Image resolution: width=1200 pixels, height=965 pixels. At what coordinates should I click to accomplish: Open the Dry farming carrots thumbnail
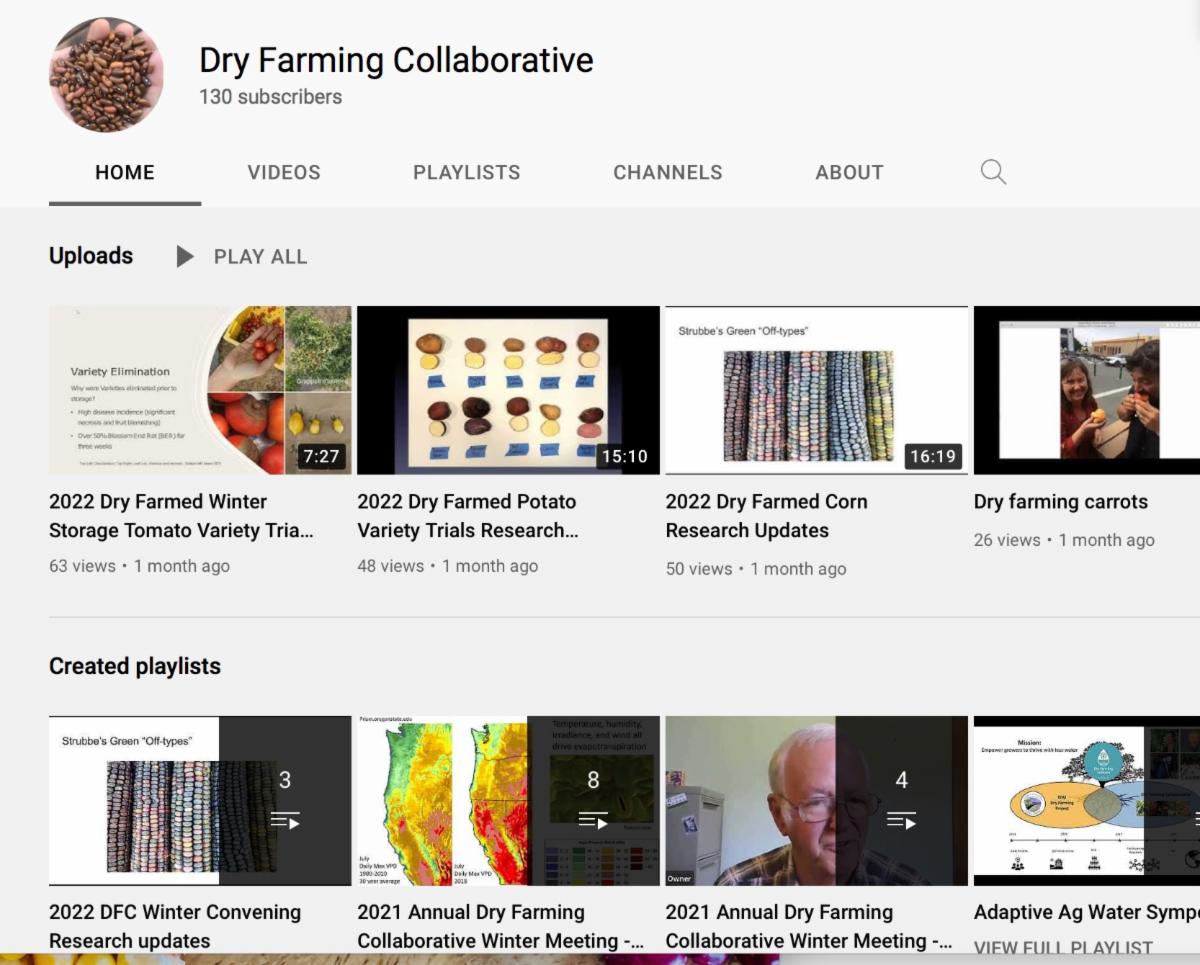coord(1086,390)
